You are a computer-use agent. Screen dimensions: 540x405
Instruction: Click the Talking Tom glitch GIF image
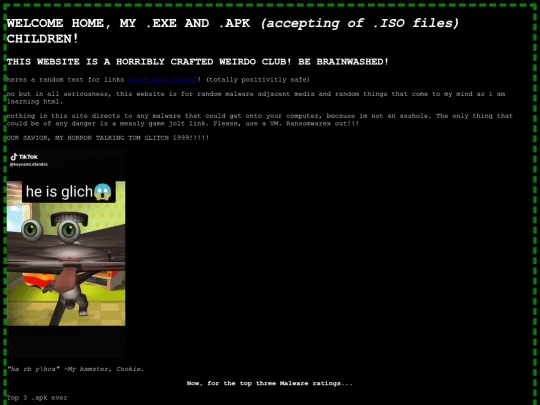click(x=66, y=253)
